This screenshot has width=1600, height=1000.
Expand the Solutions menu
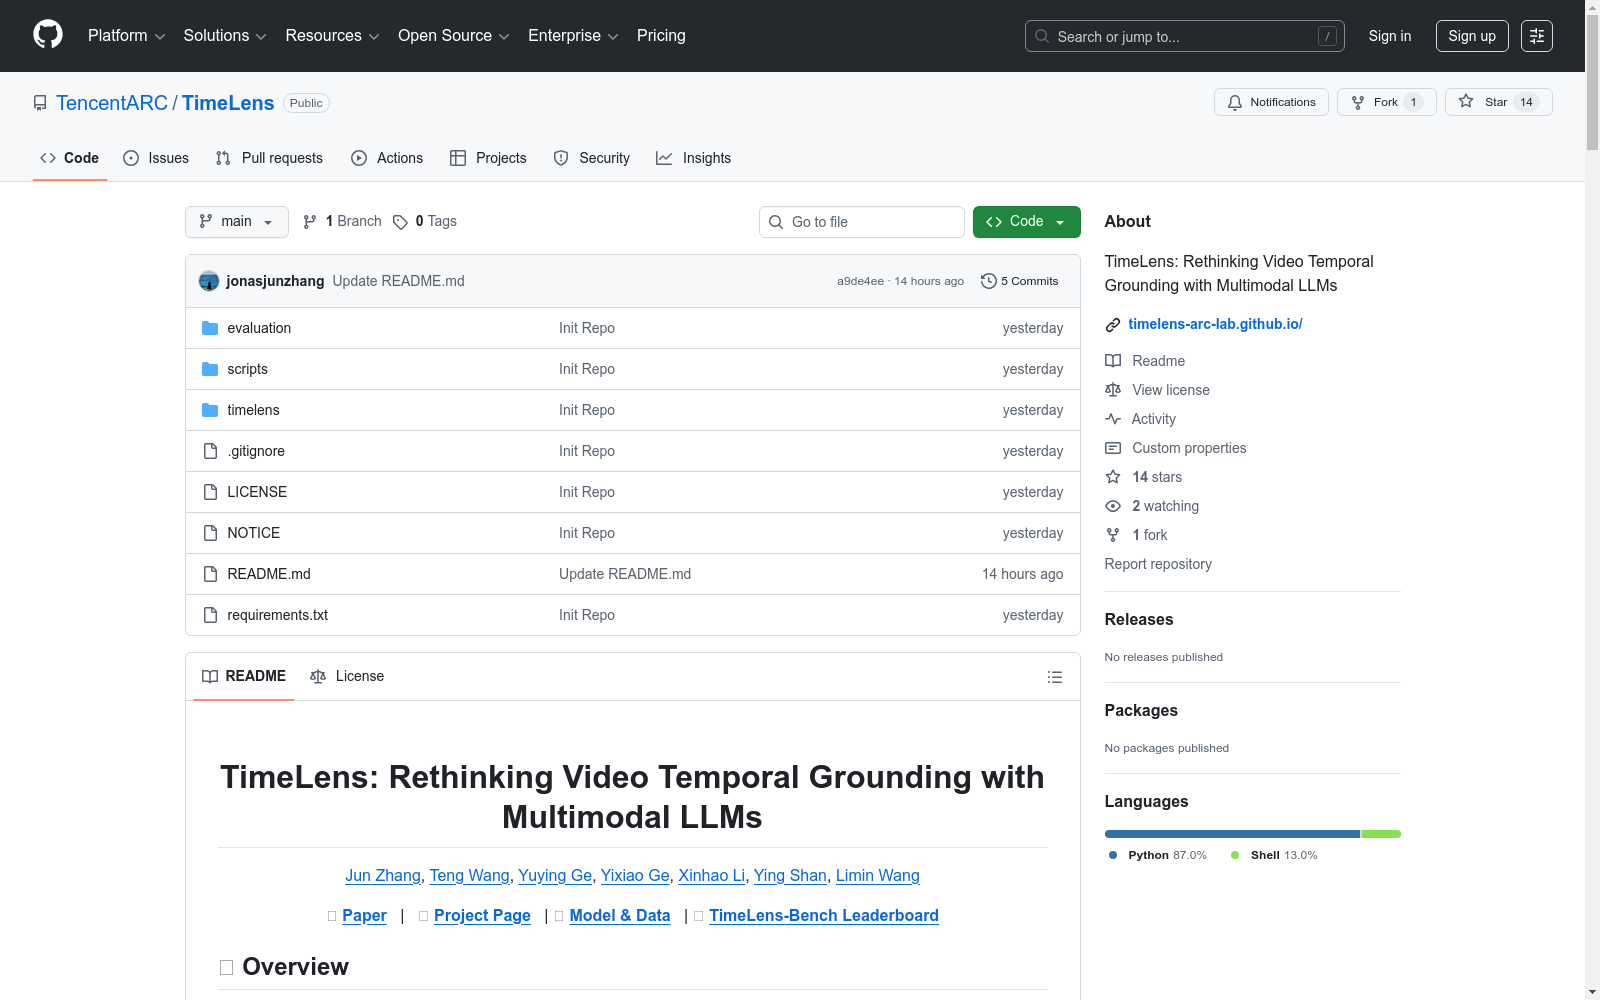(225, 36)
